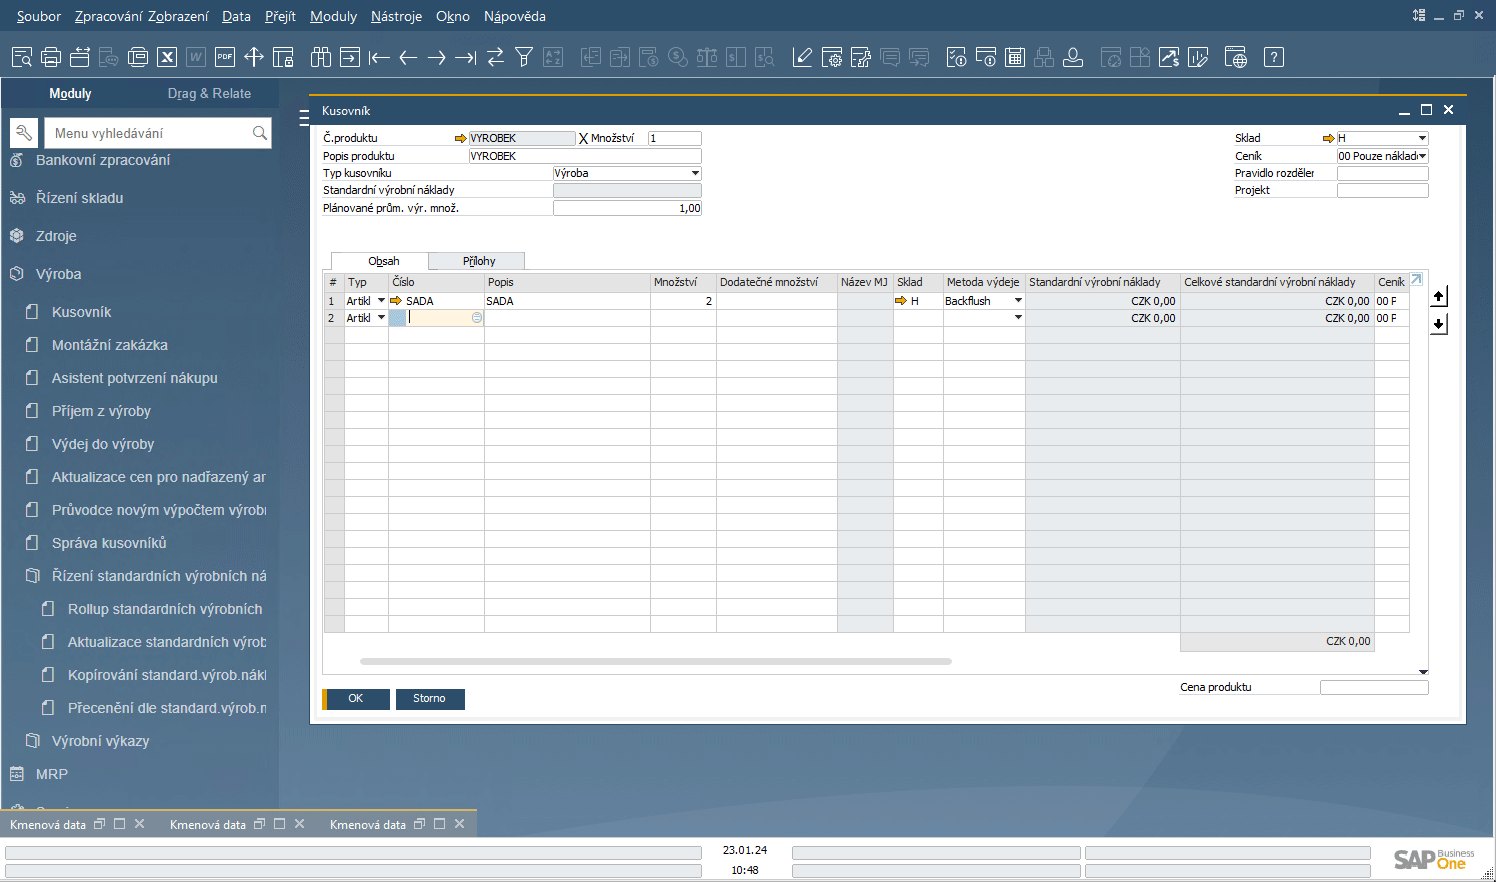
Task: Export to Excel via toolbar icon
Action: click(167, 57)
